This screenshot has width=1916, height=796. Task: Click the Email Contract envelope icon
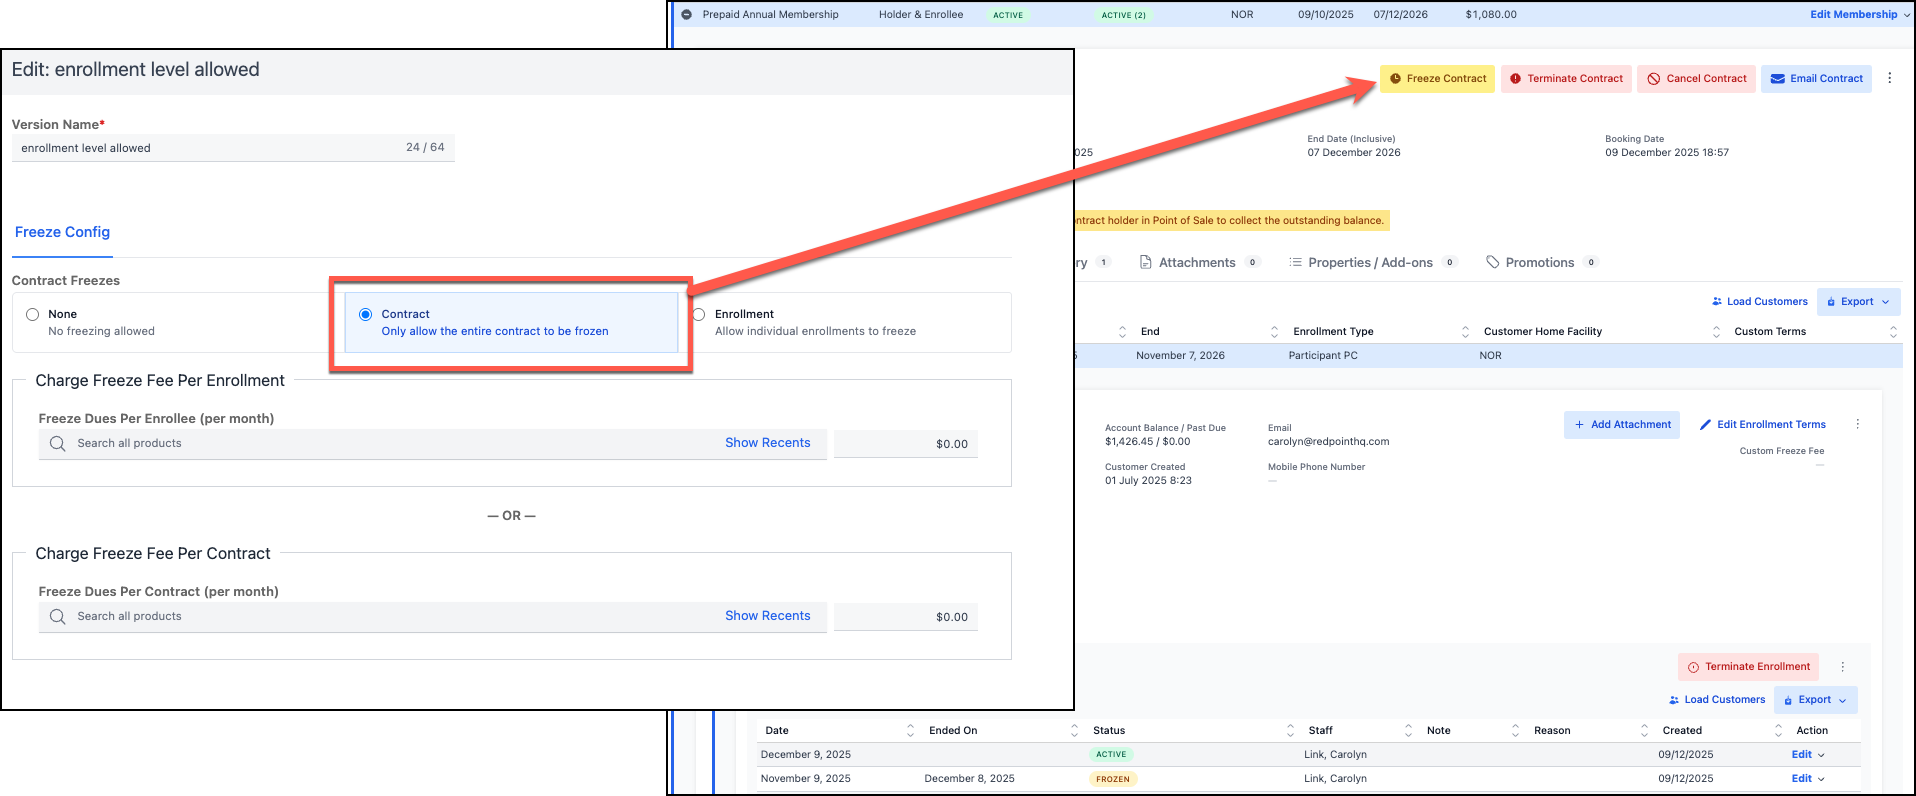click(1778, 79)
